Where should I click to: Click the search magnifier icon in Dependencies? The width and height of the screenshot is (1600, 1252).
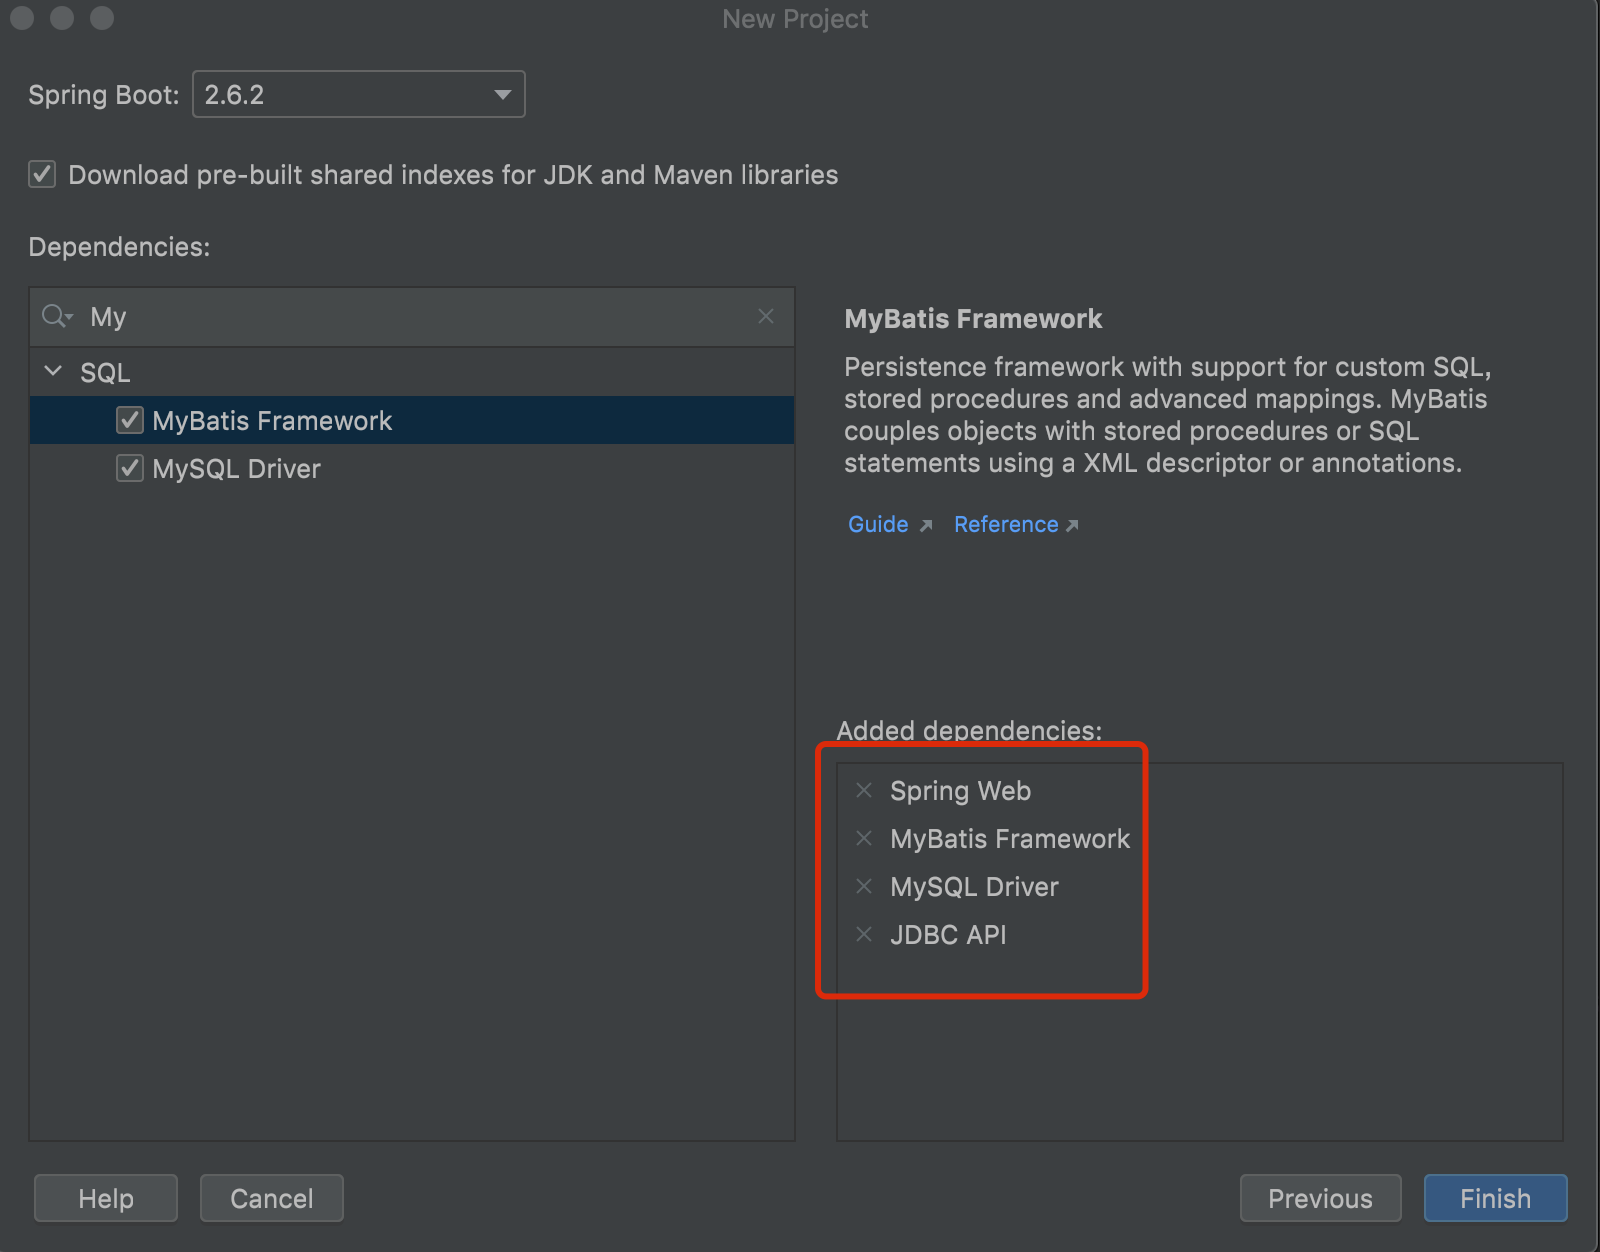pyautogui.click(x=57, y=317)
